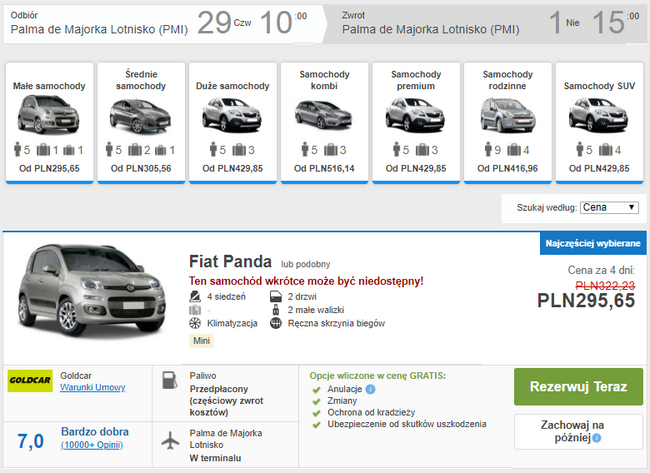This screenshot has height=473, width=650.
Task: Click the crossed-out price PLN322,23
Action: coord(605,285)
